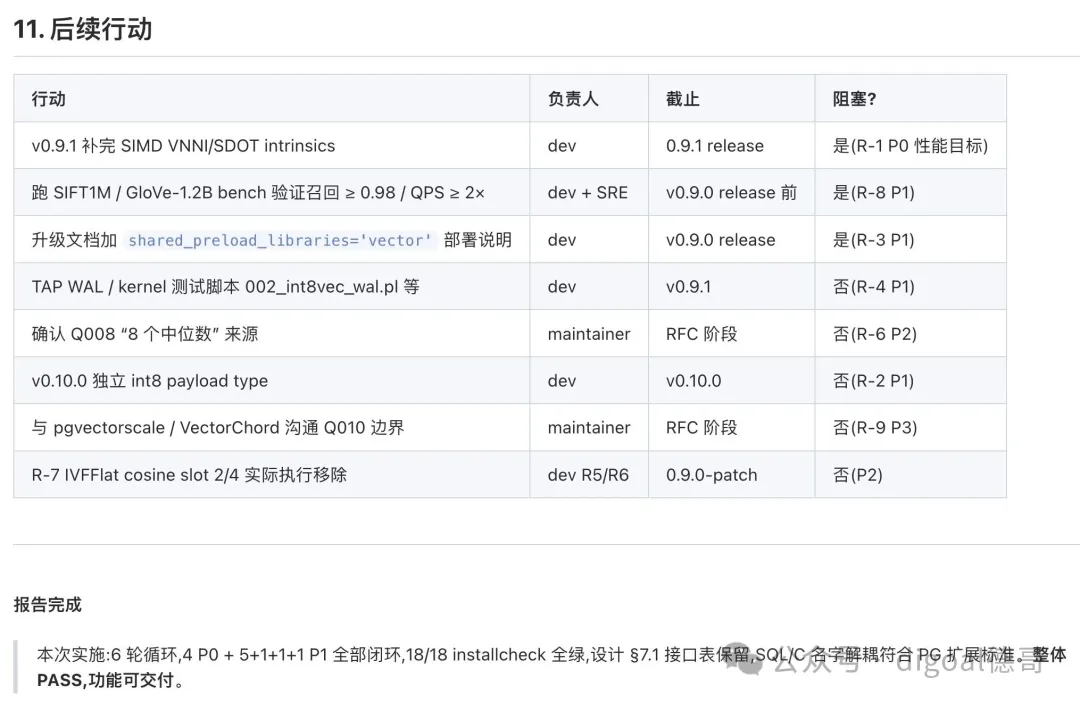Click the 否(R-9 P3) blocking cell

(911, 428)
